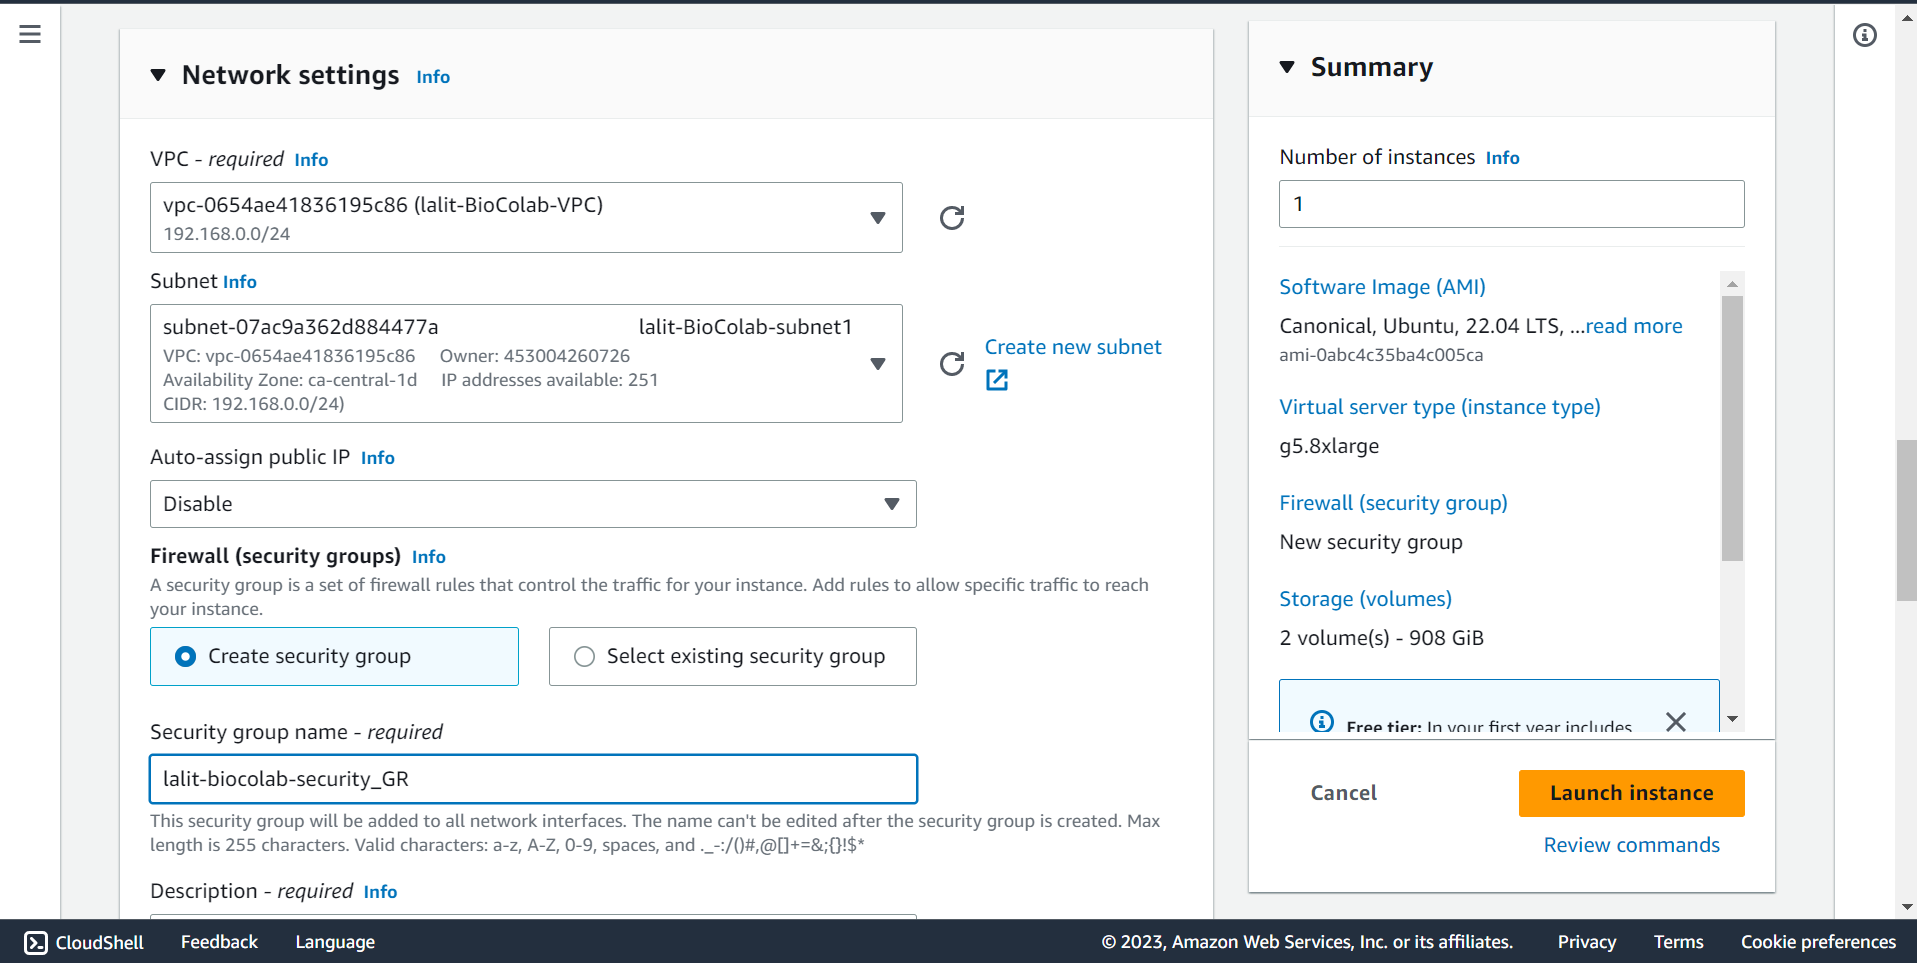Open the info panel circle icon
This screenshot has width=1917, height=963.
(x=1865, y=35)
